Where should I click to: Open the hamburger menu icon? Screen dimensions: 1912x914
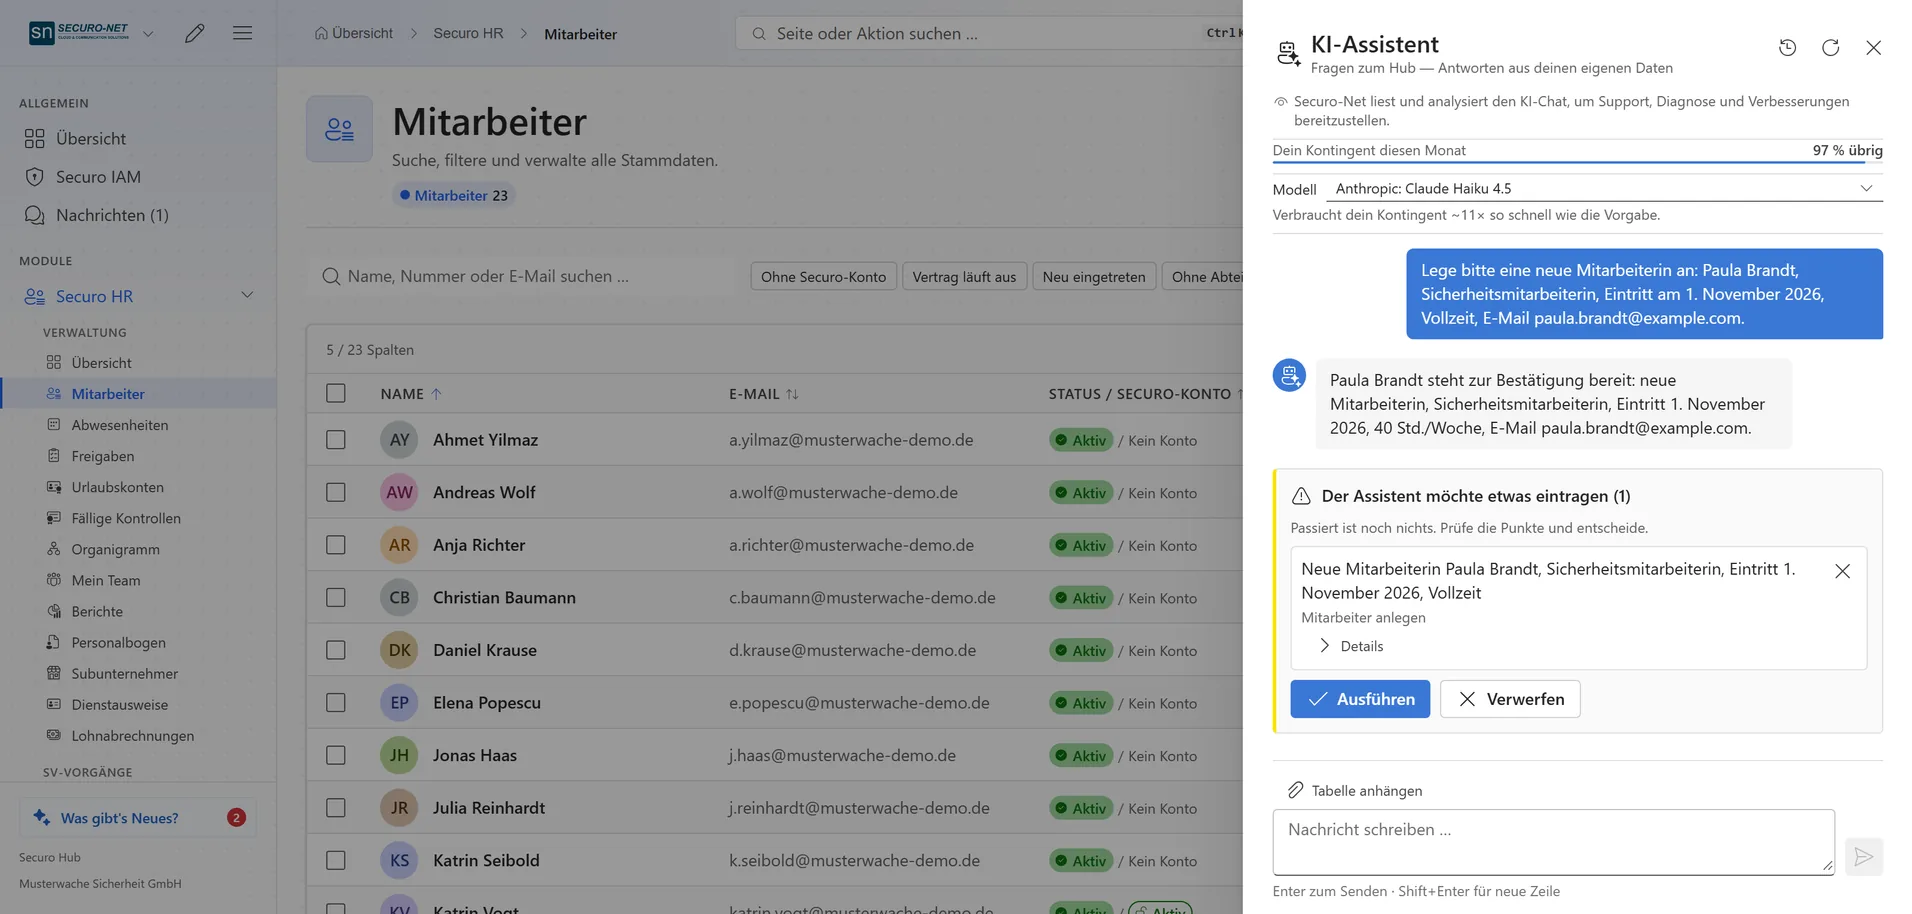click(x=242, y=33)
